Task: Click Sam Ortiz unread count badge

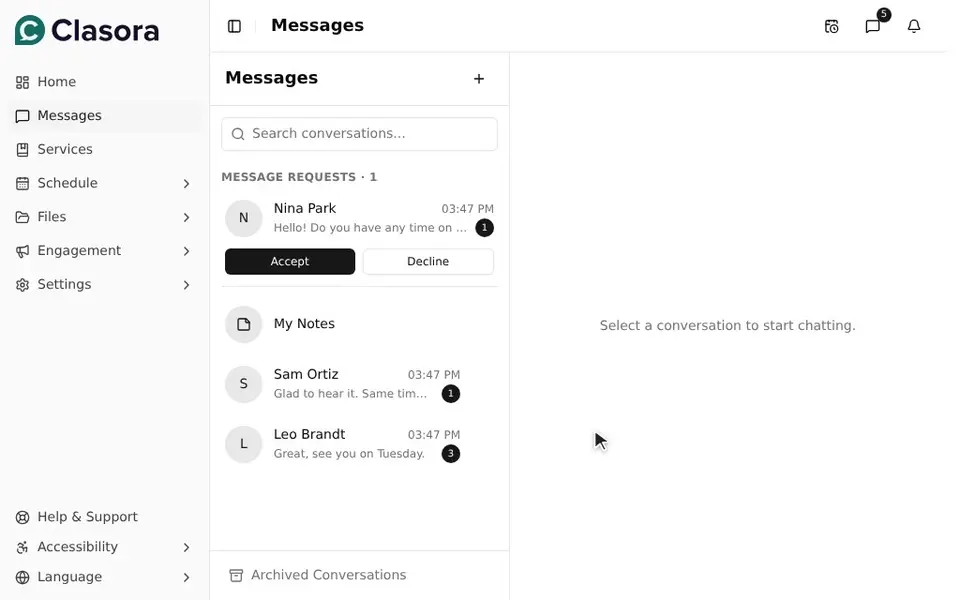Action: pyautogui.click(x=451, y=394)
